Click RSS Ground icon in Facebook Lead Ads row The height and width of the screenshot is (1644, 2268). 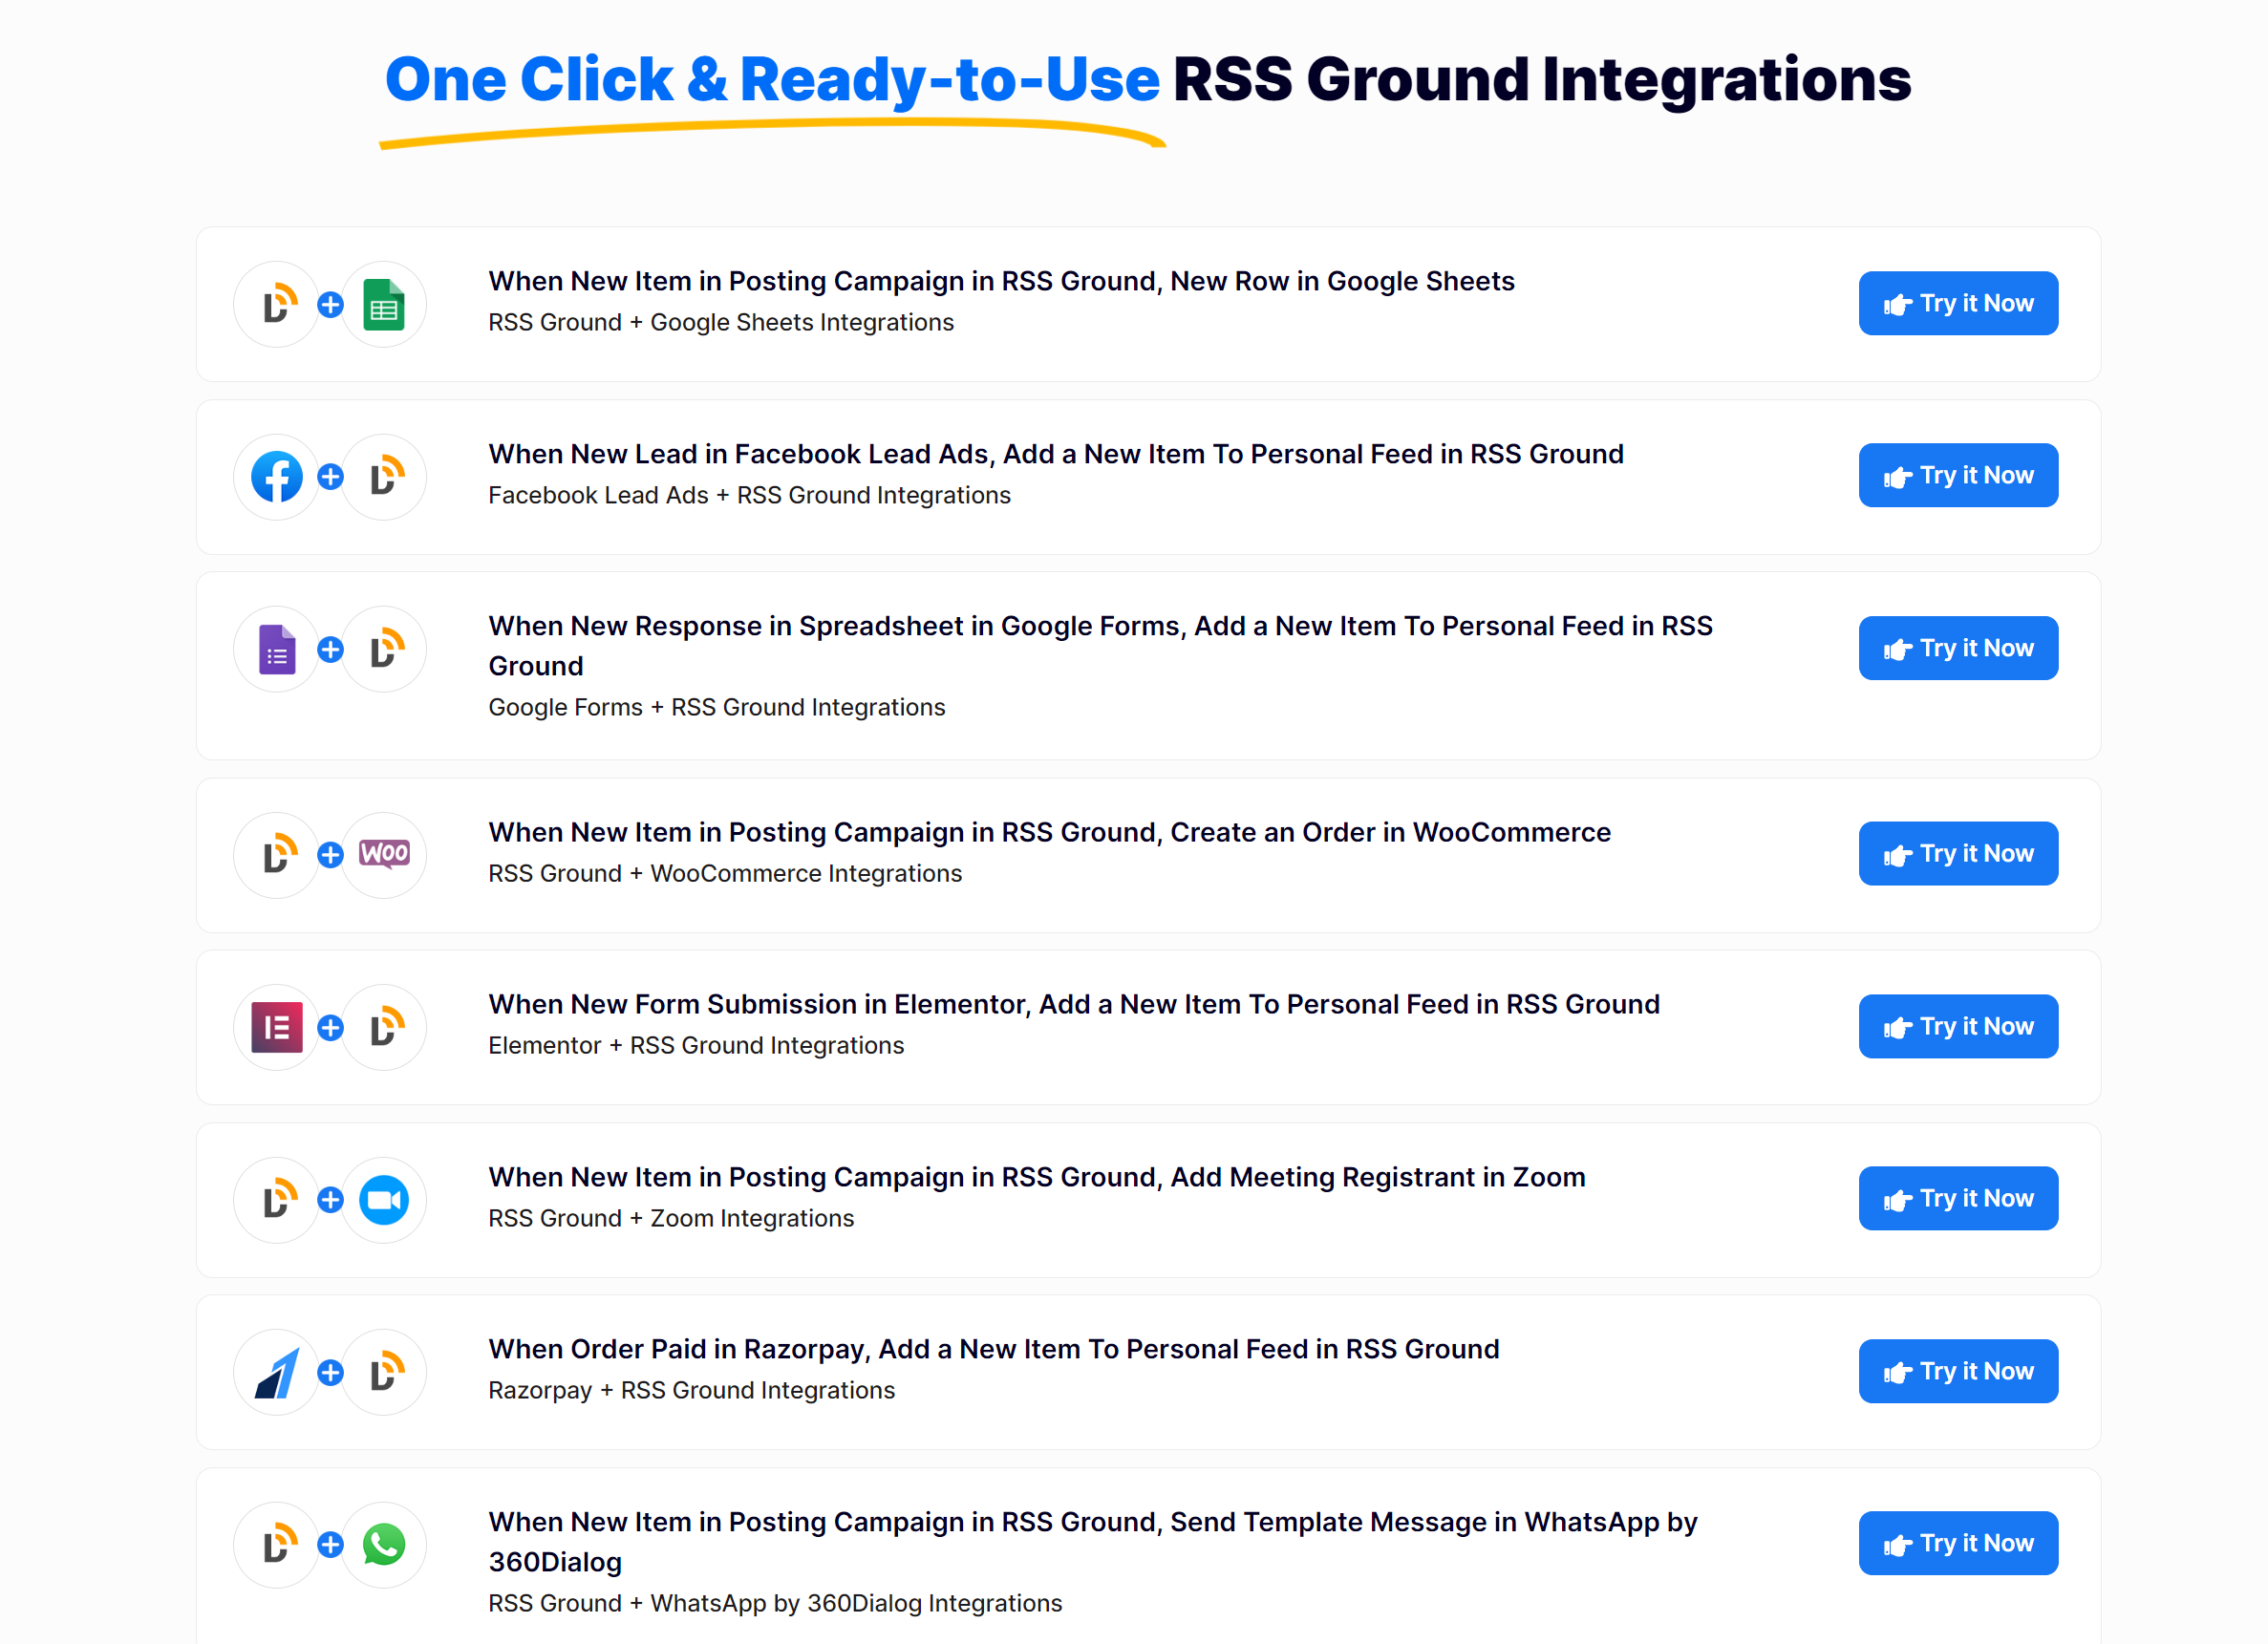pyautogui.click(x=384, y=477)
